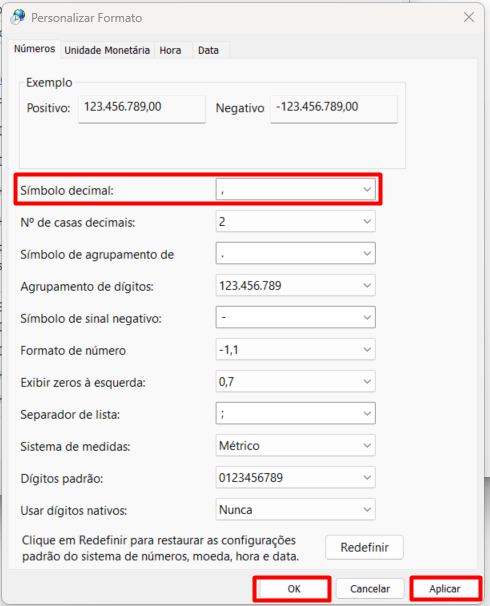Open the Data tab
This screenshot has width=490, height=606.
[209, 50]
